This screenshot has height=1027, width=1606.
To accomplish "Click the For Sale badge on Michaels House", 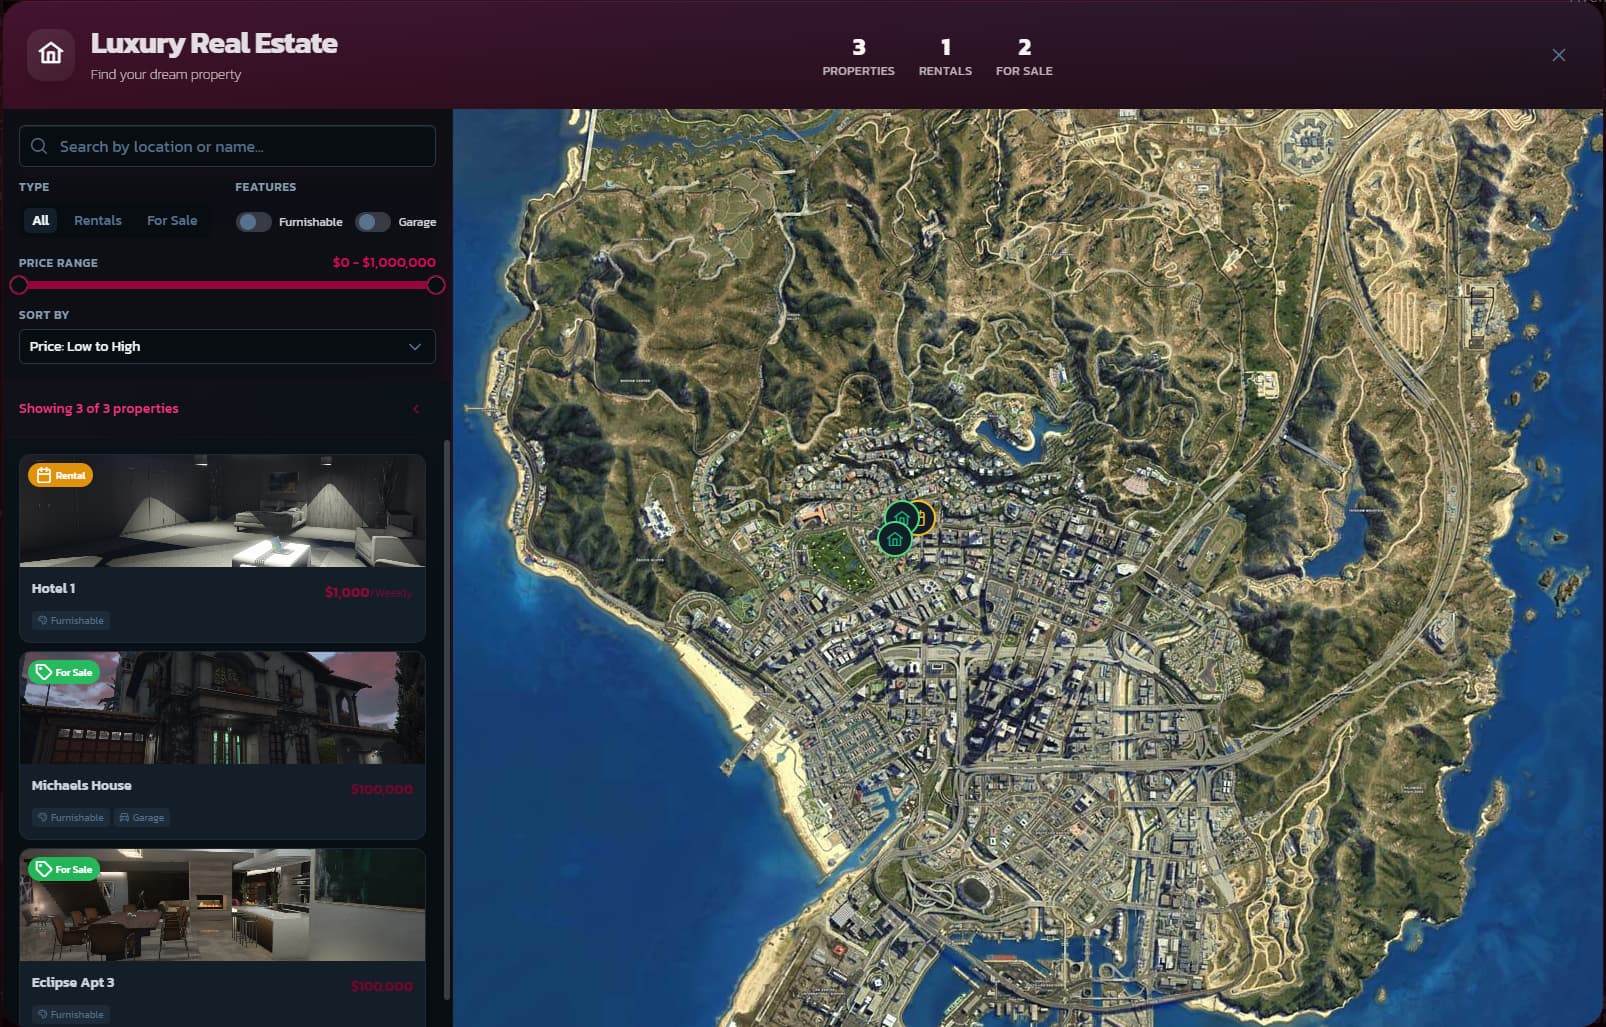I will tap(64, 672).
